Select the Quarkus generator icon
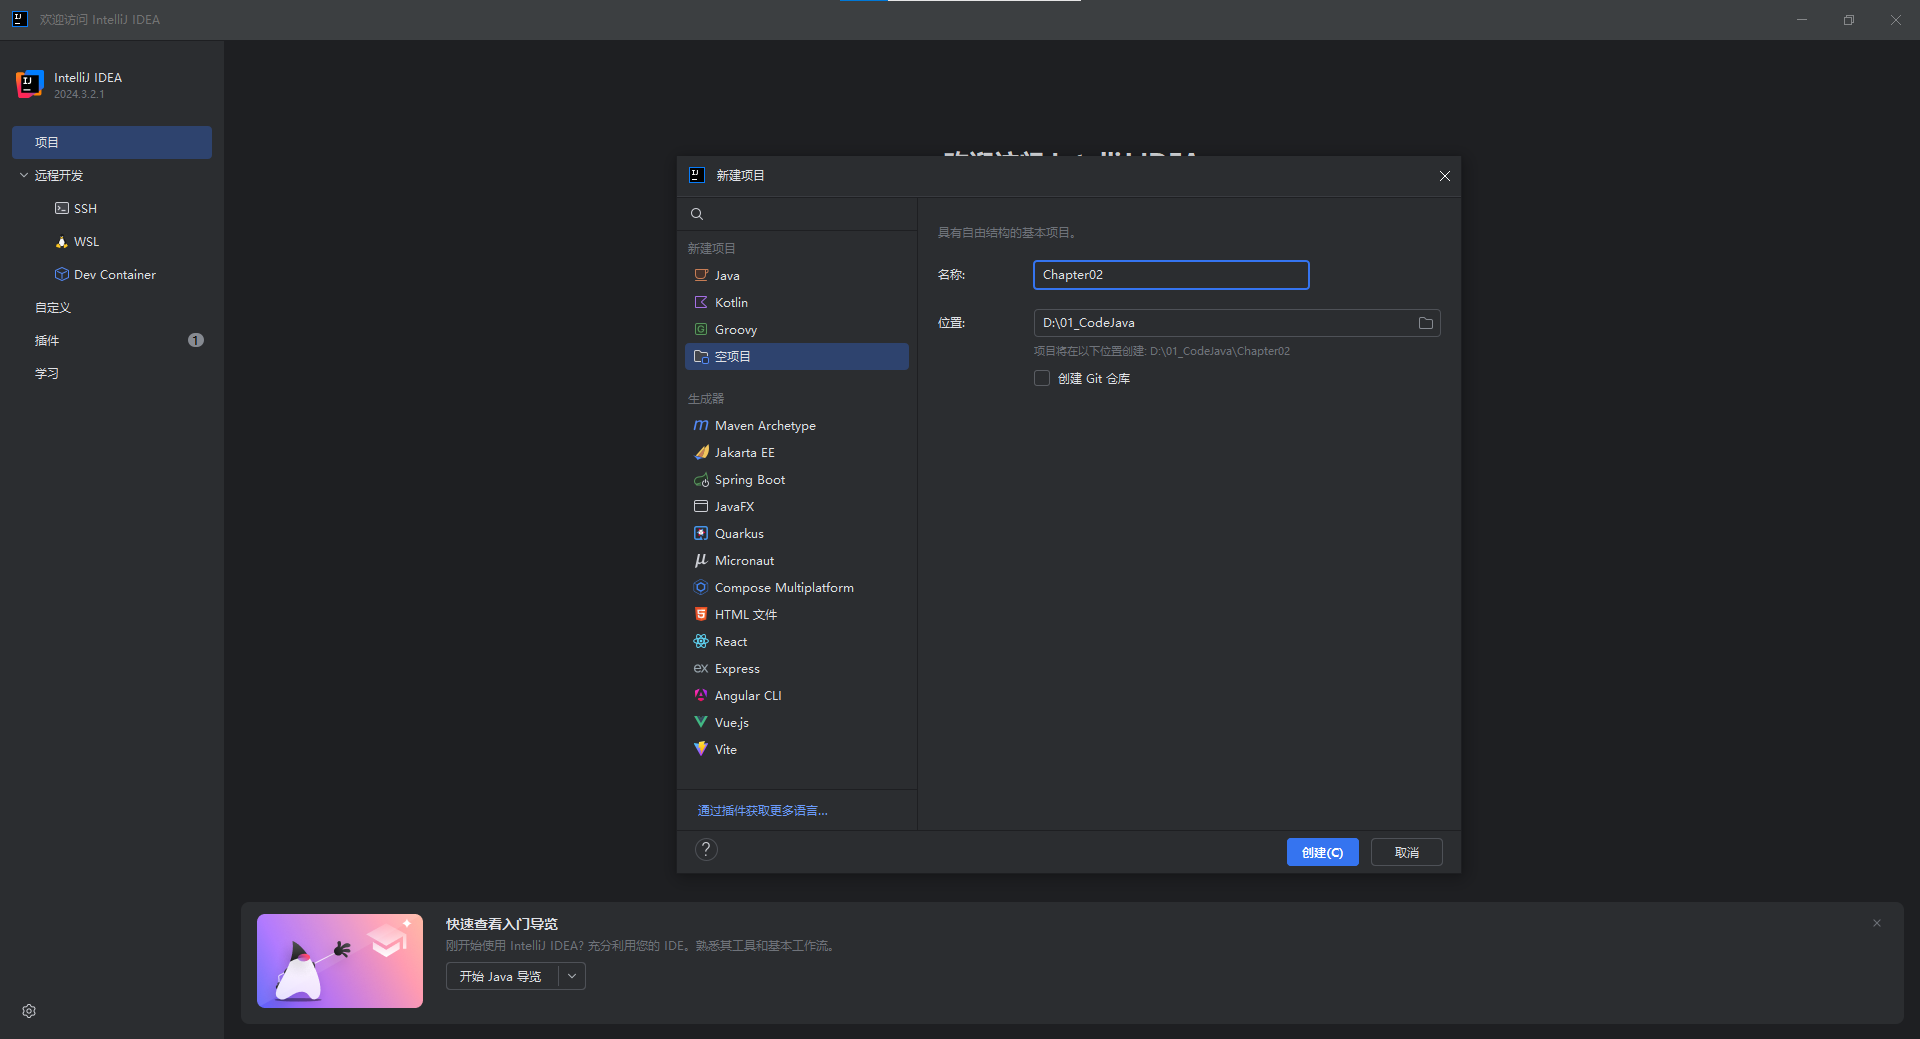1920x1039 pixels. [701, 533]
